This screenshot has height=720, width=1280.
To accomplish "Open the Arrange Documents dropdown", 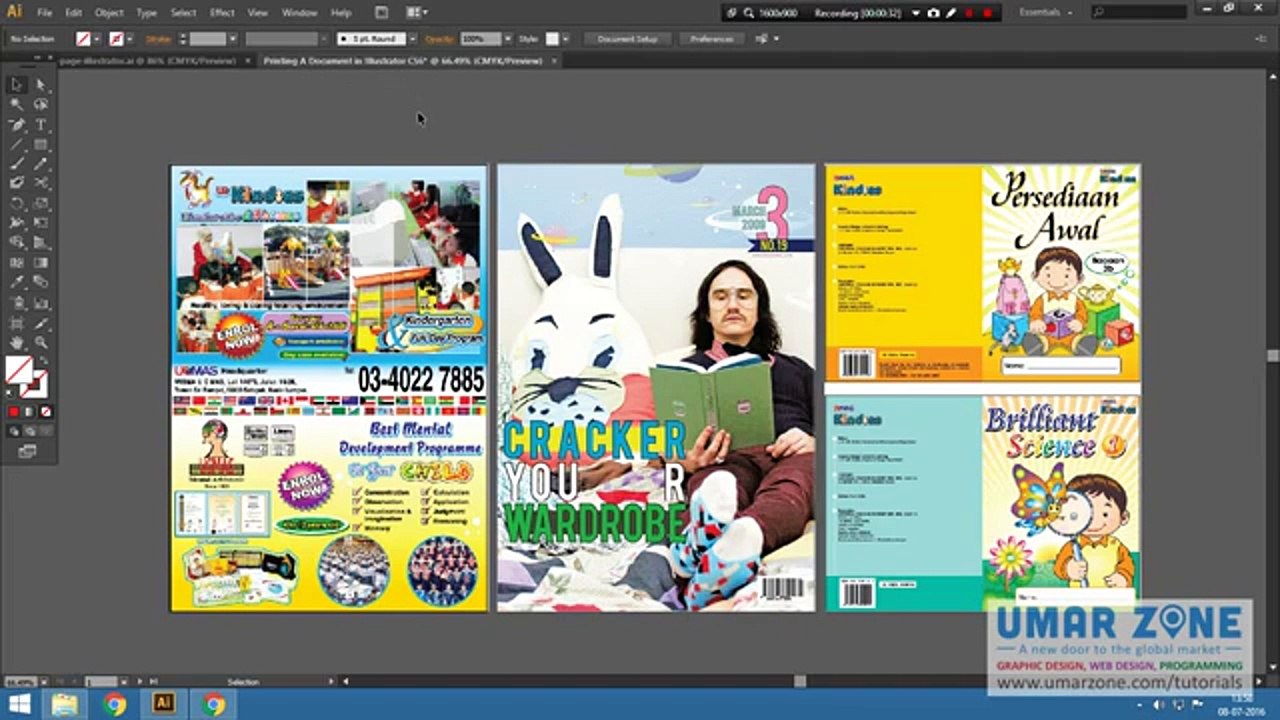I will pos(417,13).
